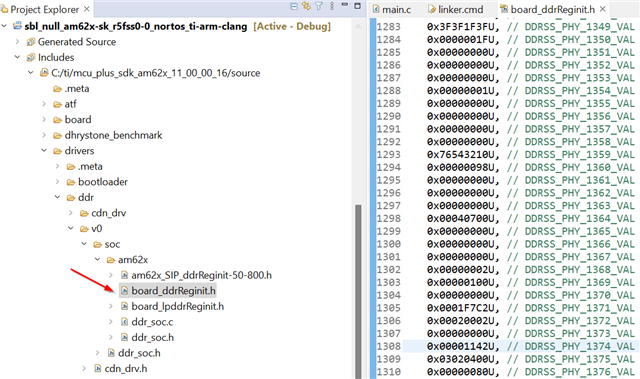This screenshot has height=379, width=640.
Task: Maximize the Project Explorer panel
Action: pos(358,6)
